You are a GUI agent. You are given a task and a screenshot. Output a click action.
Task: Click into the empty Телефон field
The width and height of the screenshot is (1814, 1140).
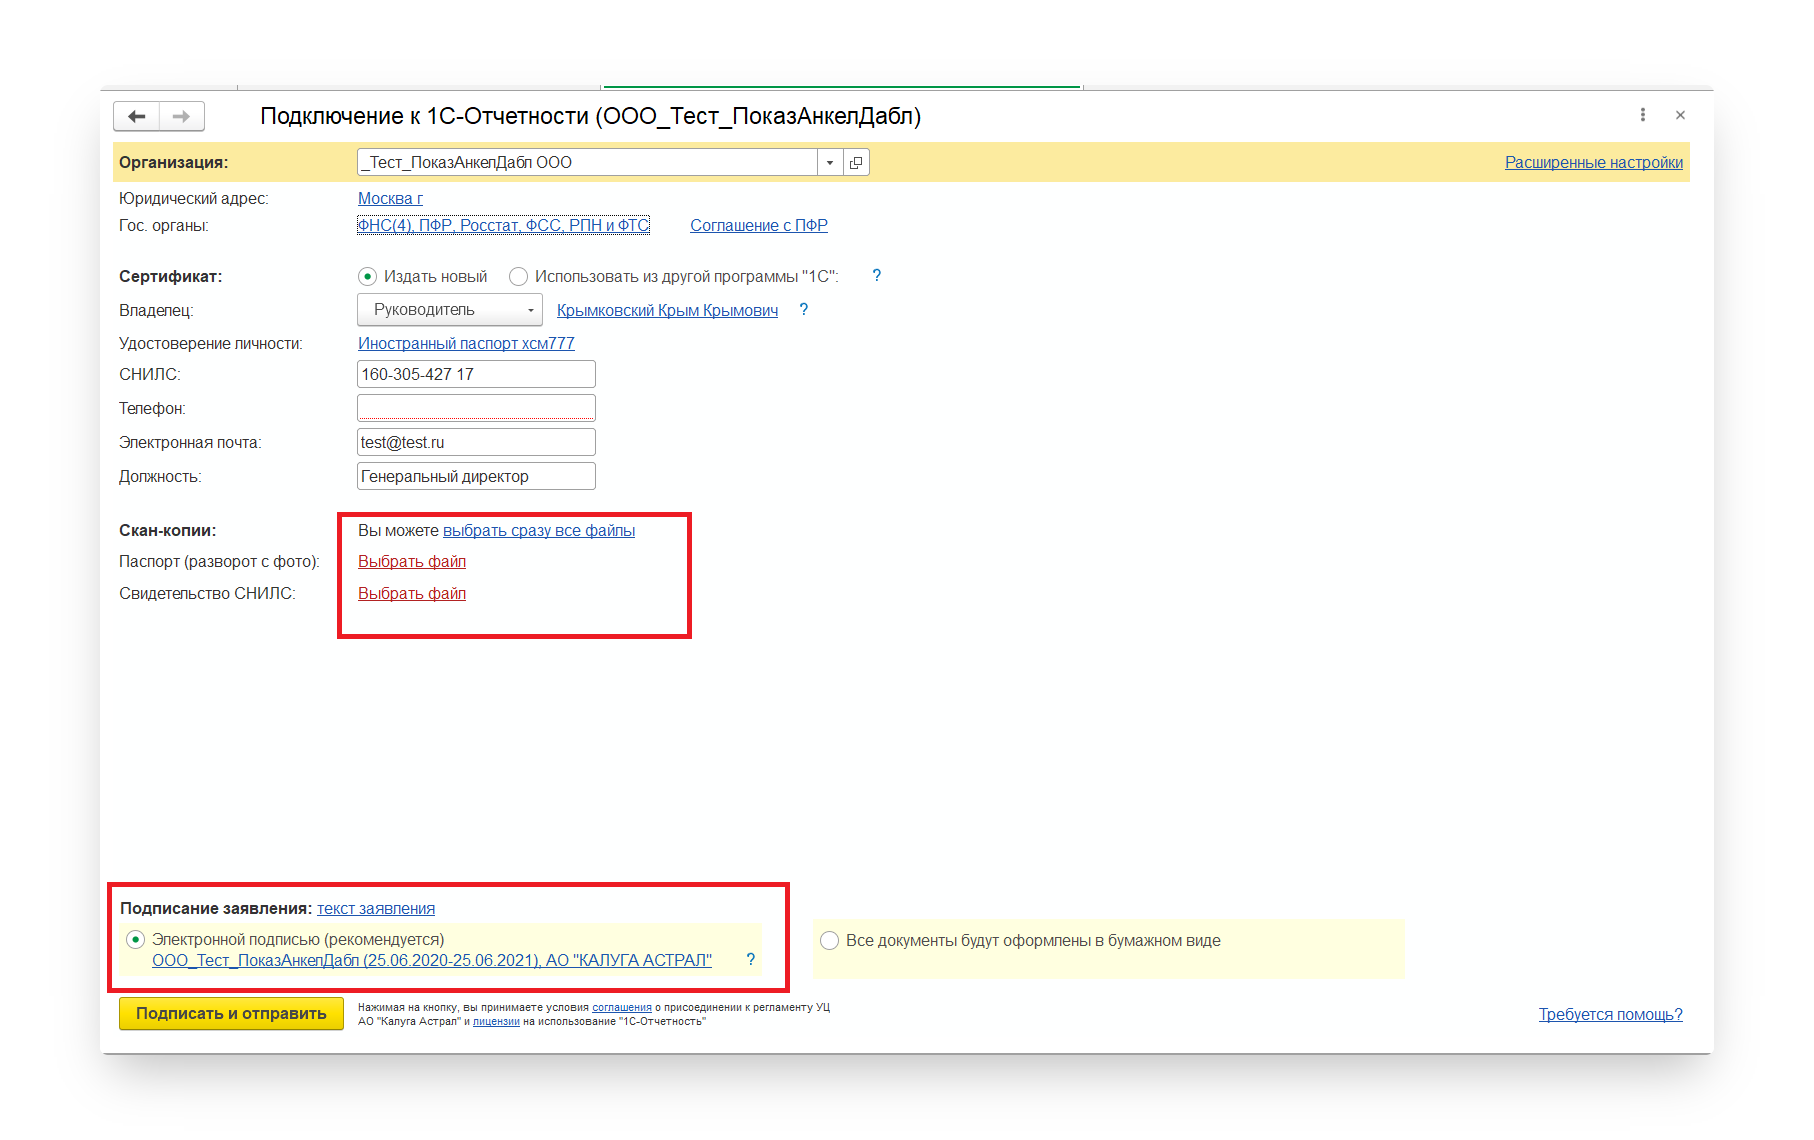tap(476, 408)
